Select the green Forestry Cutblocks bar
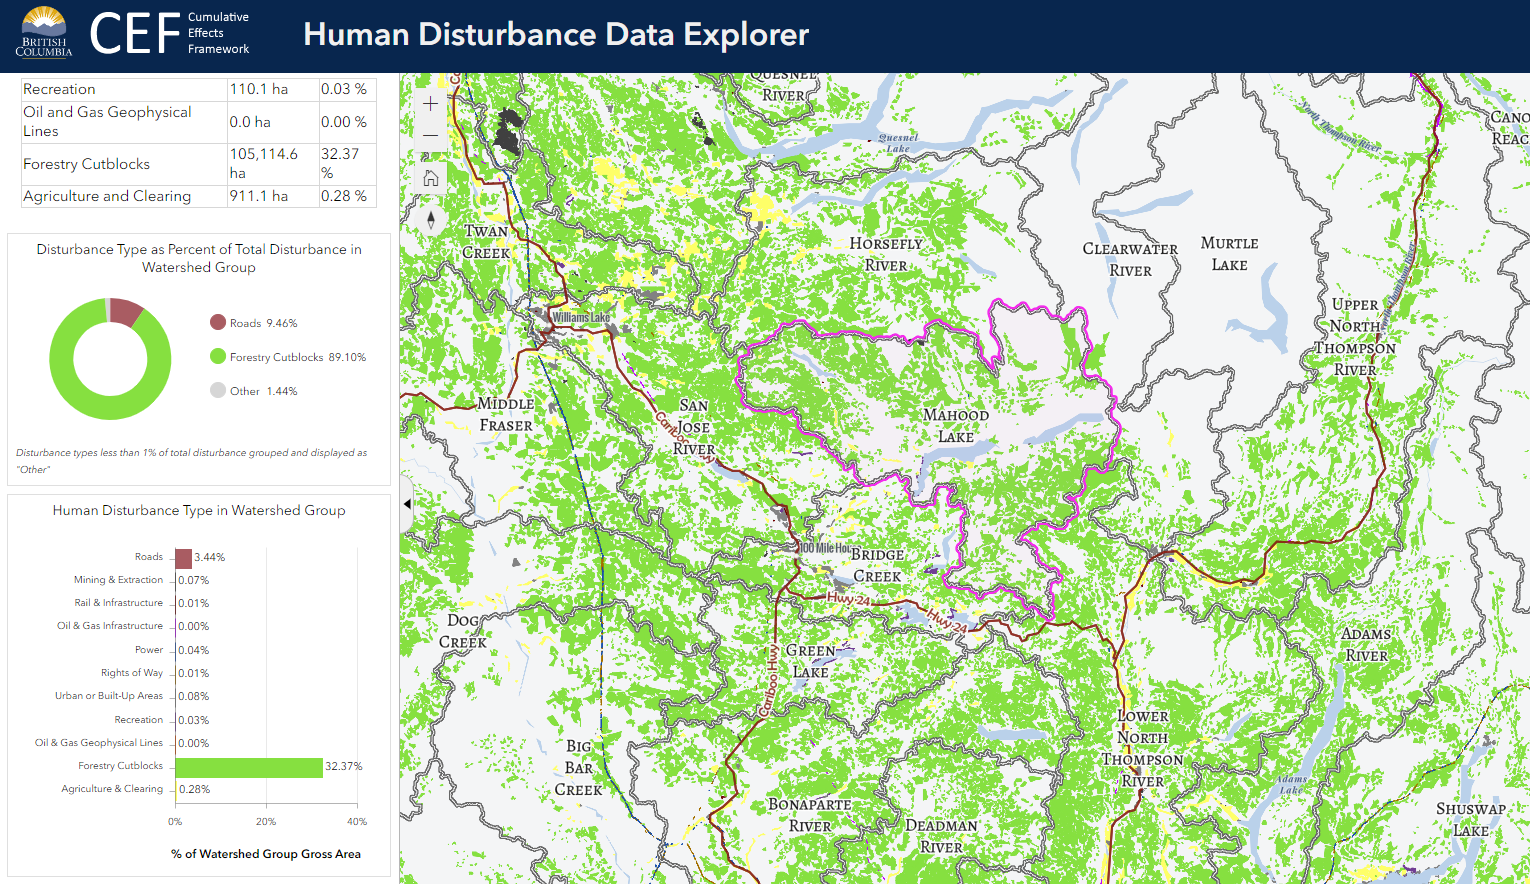This screenshot has height=884, width=1530. (248, 767)
